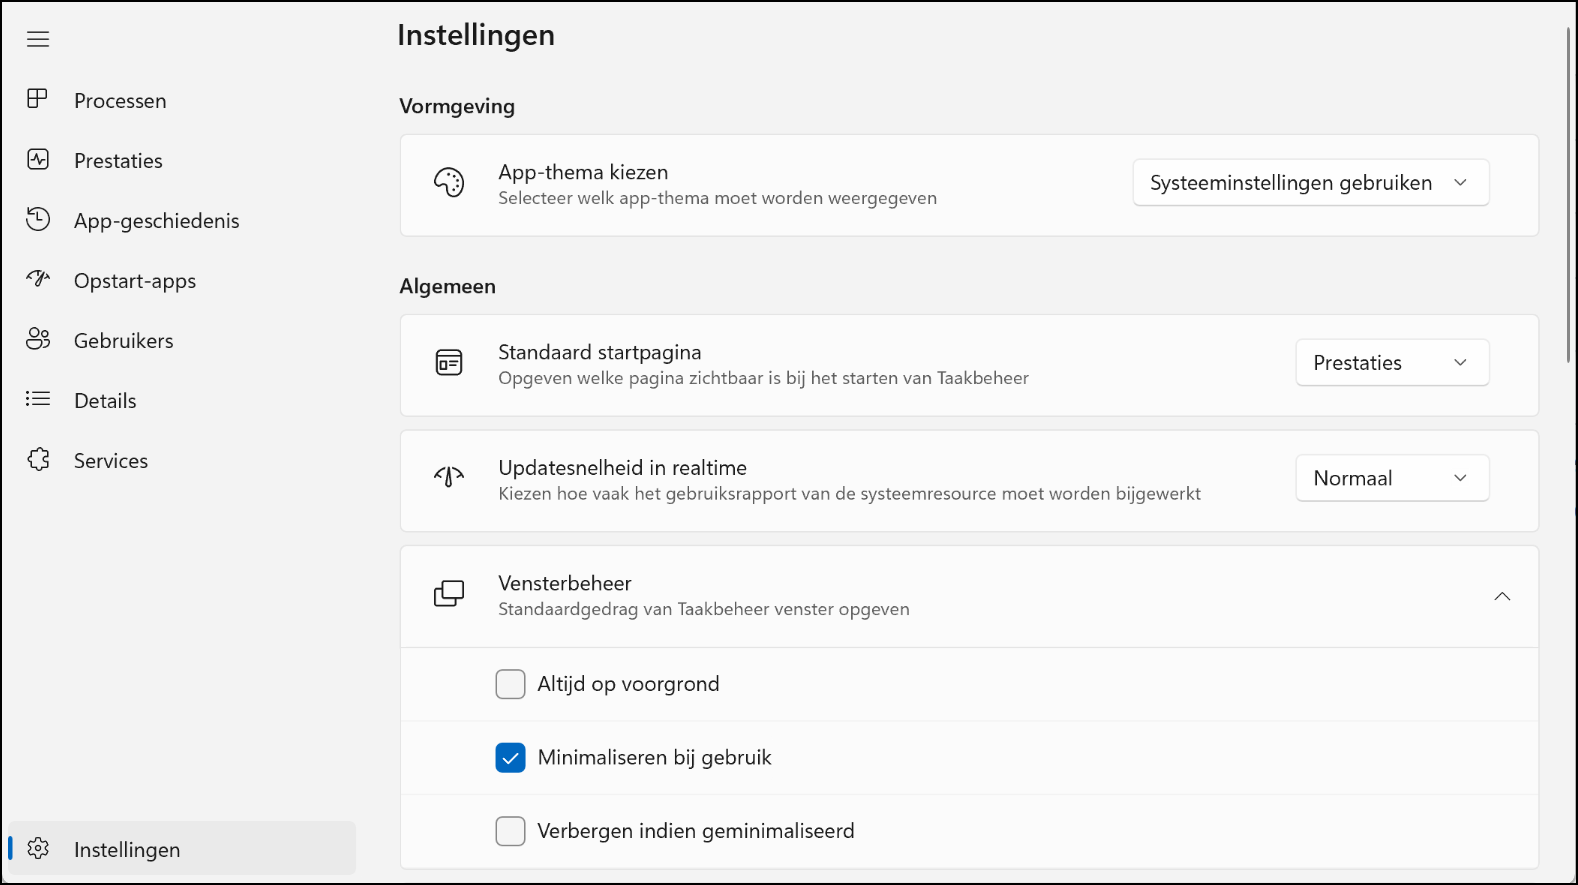Open the Updatesnelheid Normaal dropdown
Viewport: 1578px width, 885px height.
pyautogui.click(x=1392, y=478)
